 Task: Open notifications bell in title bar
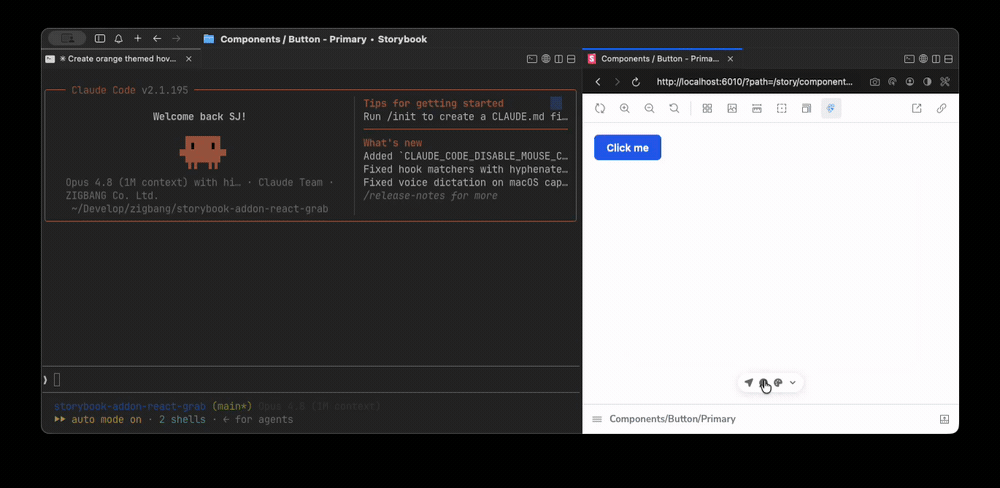(119, 38)
